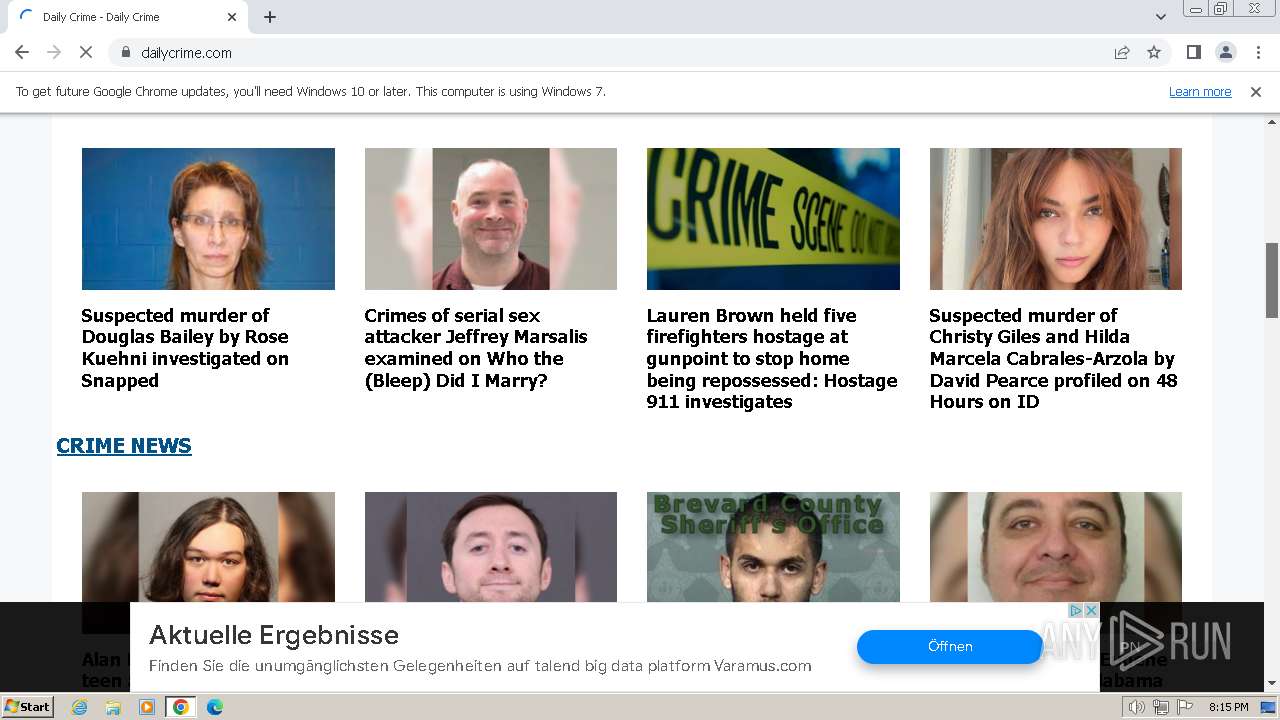Click the page vertical scrollbar thumb
The image size is (1280, 720).
(x=1272, y=280)
